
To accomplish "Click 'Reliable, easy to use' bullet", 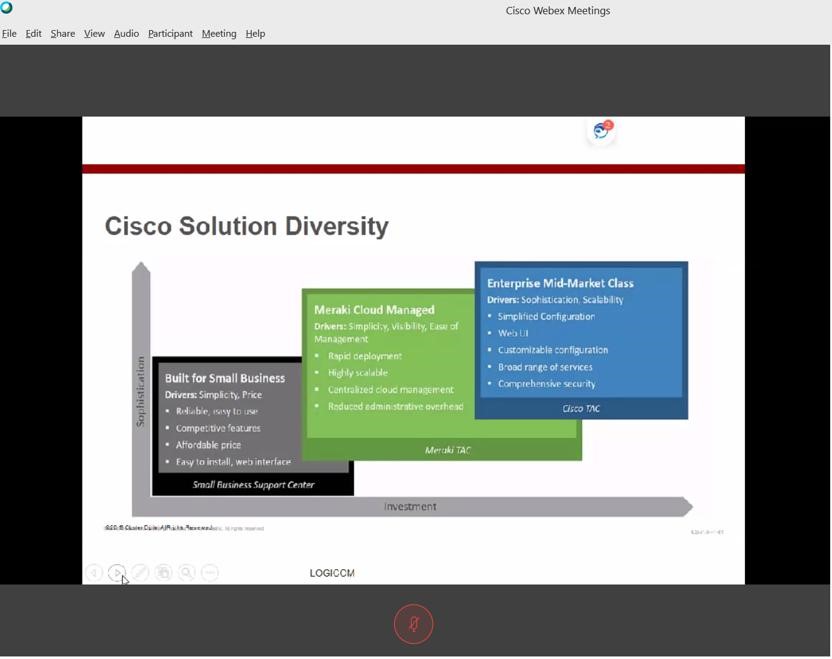I will pos(216,411).
